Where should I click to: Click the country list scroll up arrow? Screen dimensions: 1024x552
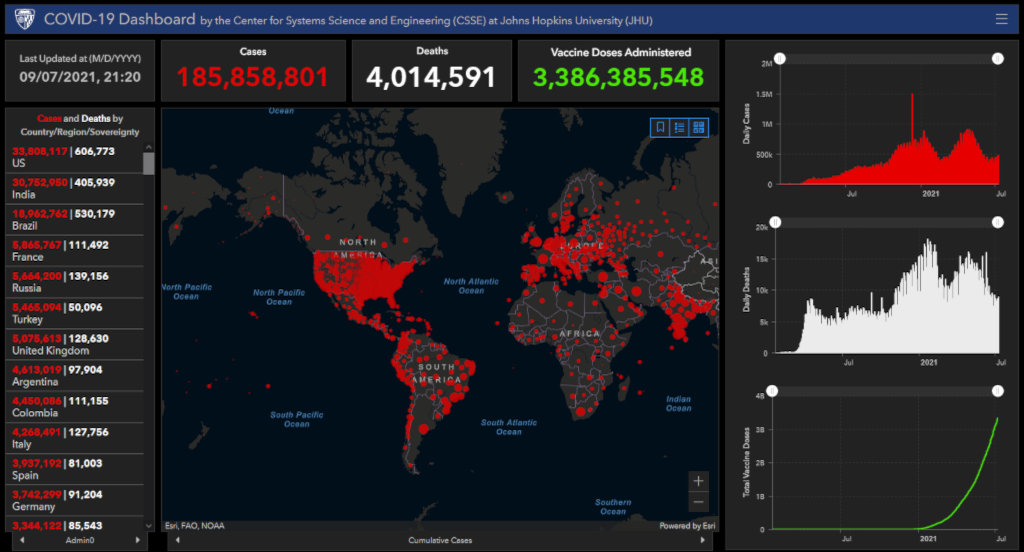tap(149, 147)
